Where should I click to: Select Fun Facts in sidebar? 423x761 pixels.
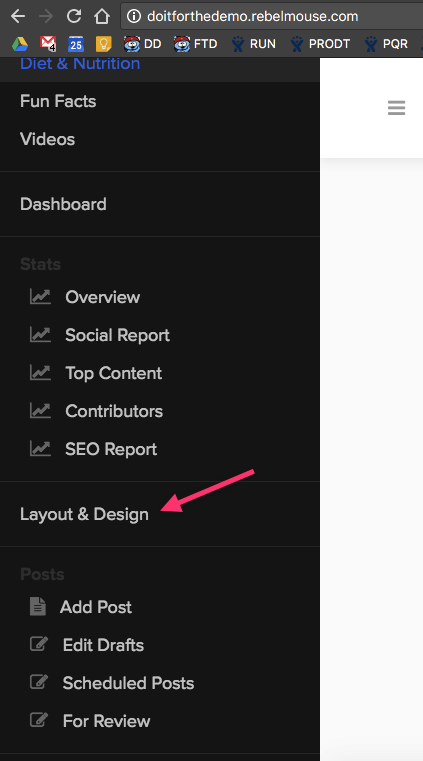tap(58, 101)
